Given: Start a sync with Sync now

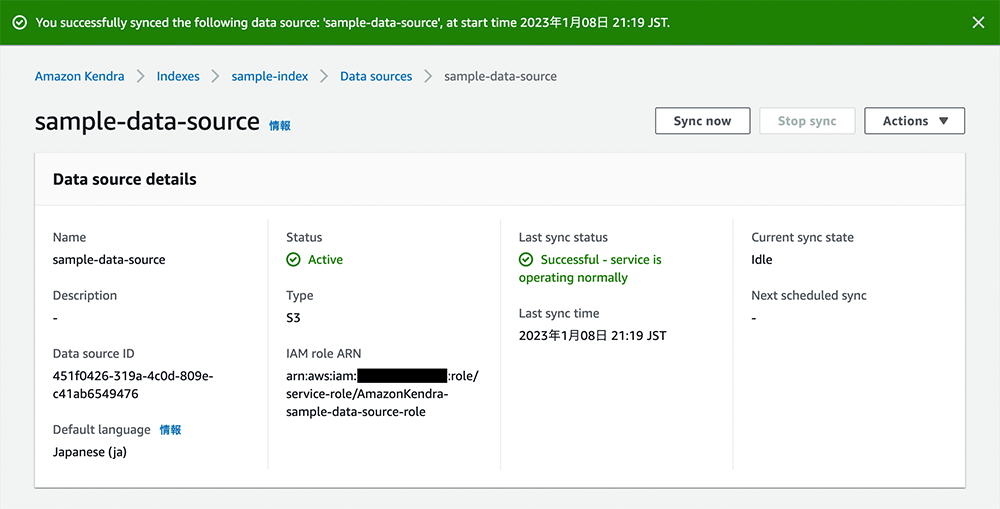Looking at the screenshot, I should 702,121.
